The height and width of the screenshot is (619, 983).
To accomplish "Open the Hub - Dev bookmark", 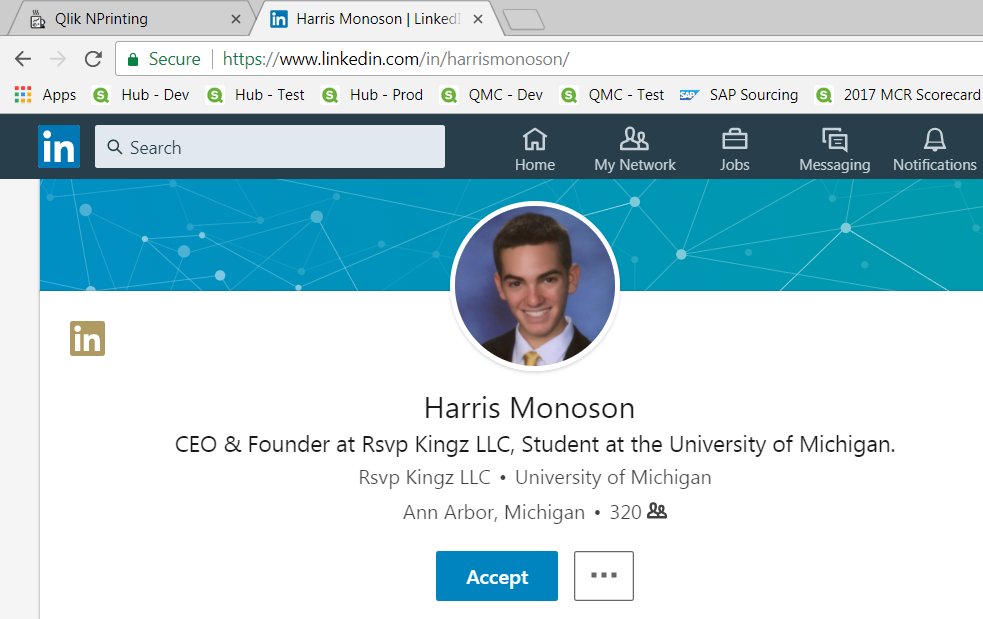I will coord(141,95).
